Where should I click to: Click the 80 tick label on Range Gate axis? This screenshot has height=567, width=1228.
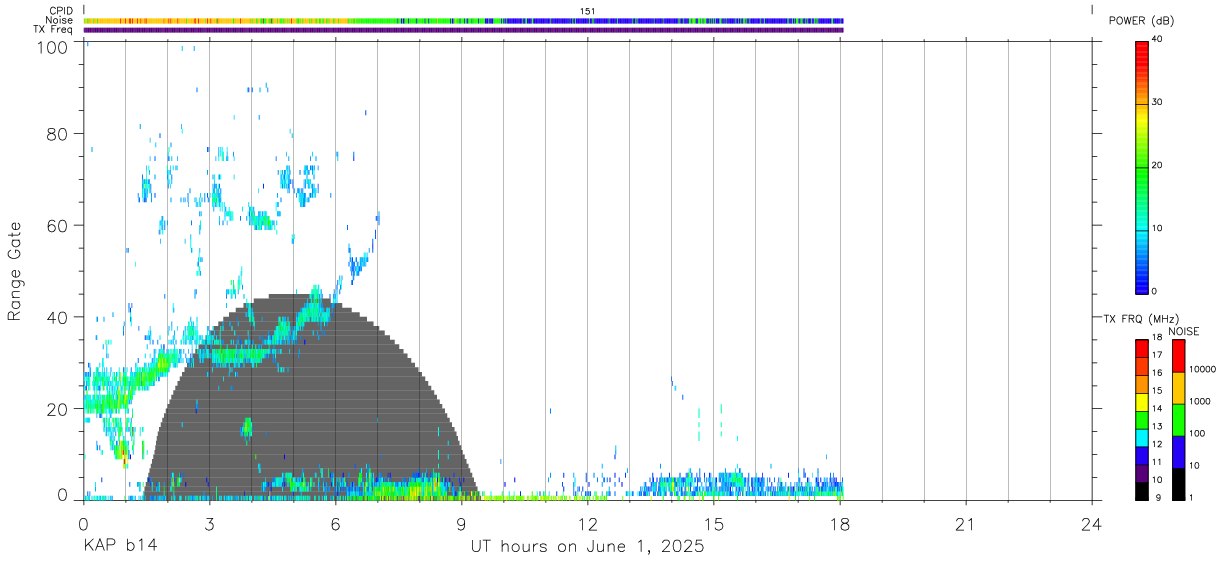point(56,133)
